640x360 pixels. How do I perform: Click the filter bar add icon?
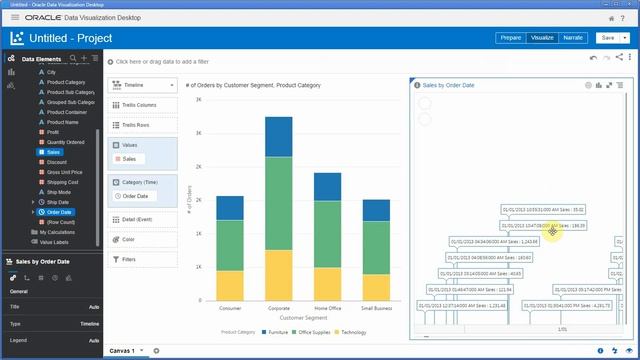pos(110,62)
